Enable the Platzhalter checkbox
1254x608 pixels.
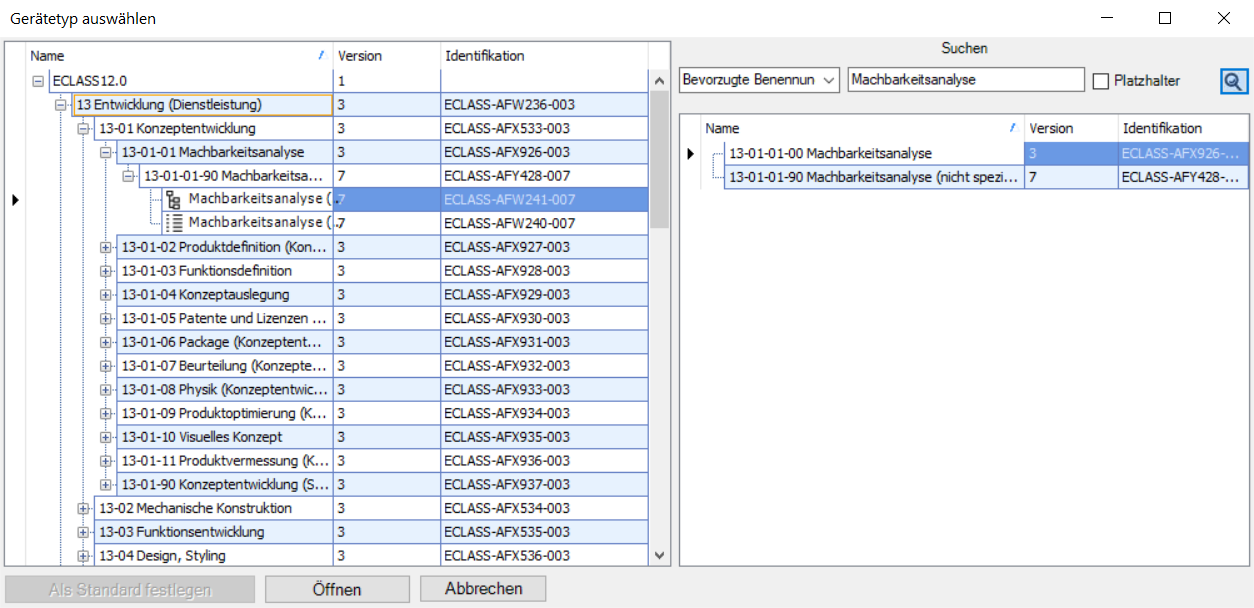tap(1101, 81)
